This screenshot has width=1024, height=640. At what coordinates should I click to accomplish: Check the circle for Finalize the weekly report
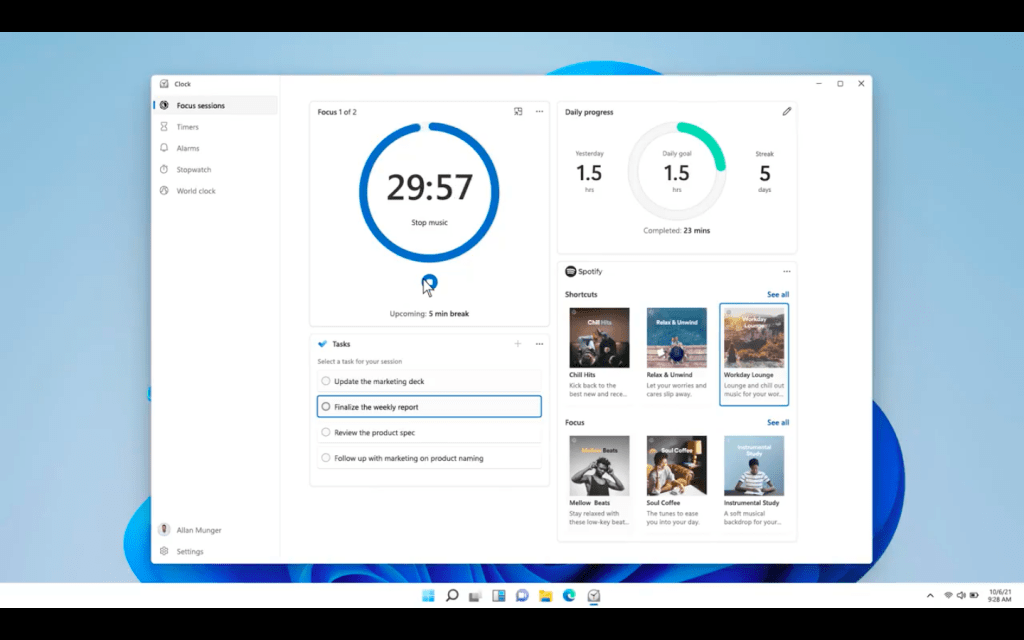326,406
